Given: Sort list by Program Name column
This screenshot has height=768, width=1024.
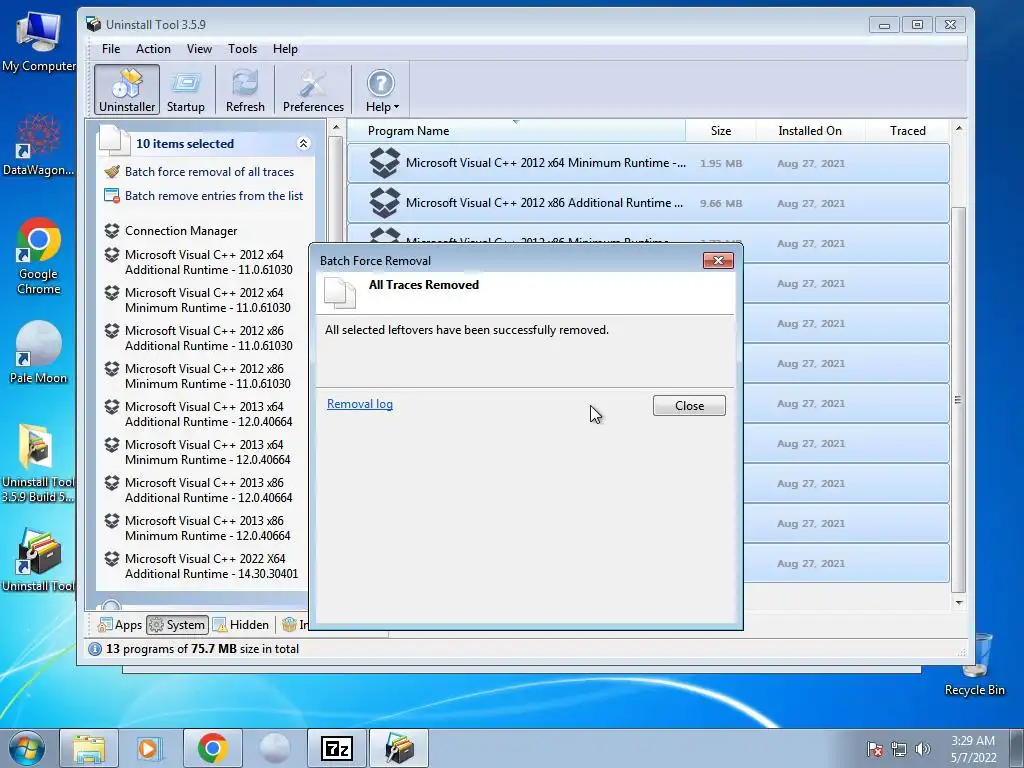Looking at the screenshot, I should coord(516,131).
